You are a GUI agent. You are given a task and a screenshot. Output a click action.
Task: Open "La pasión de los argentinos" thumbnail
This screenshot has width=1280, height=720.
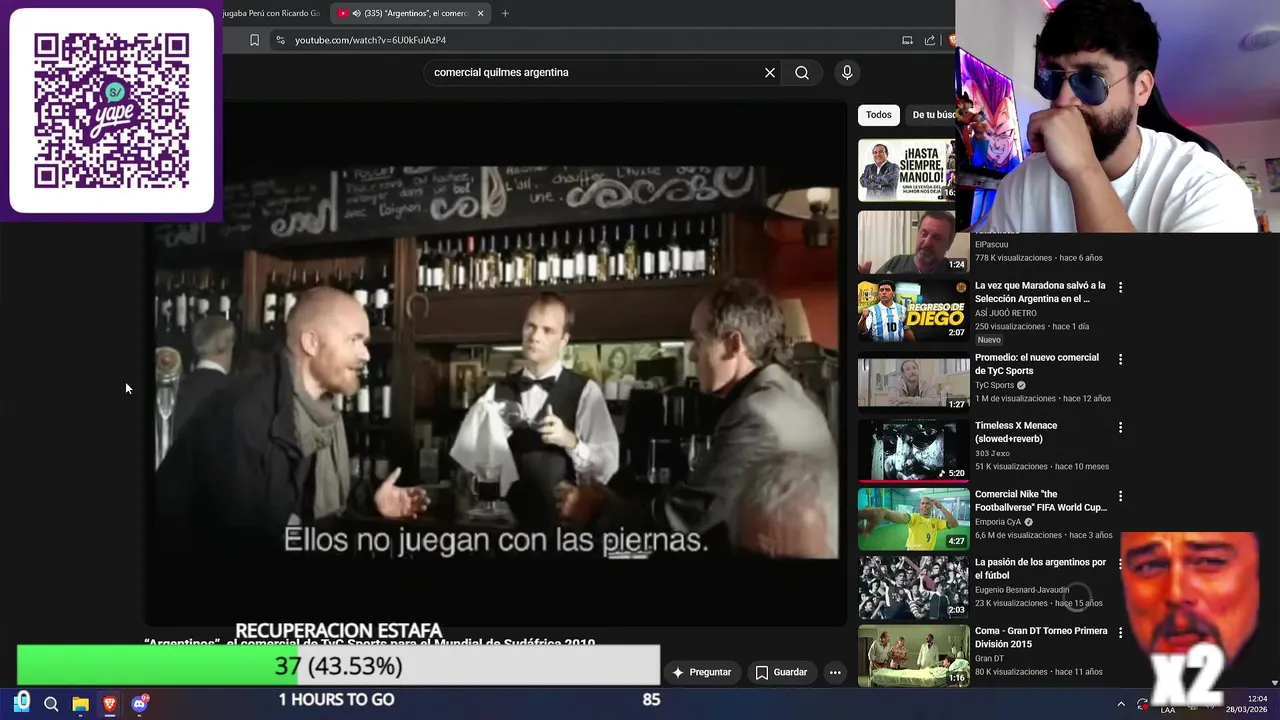click(x=913, y=586)
